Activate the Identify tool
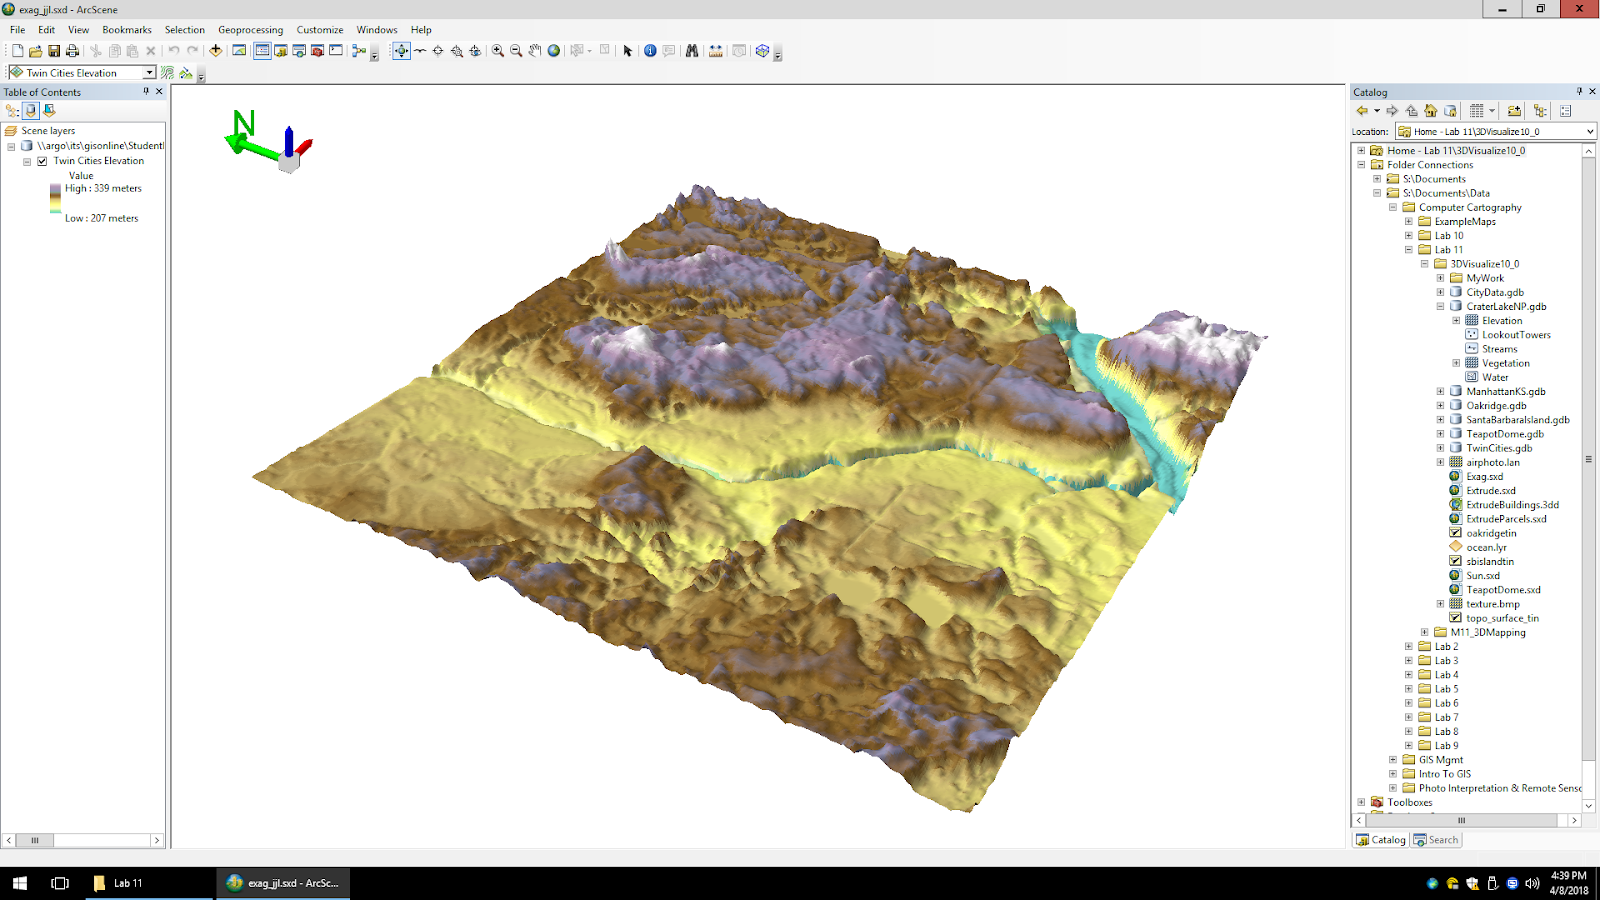 pyautogui.click(x=650, y=51)
